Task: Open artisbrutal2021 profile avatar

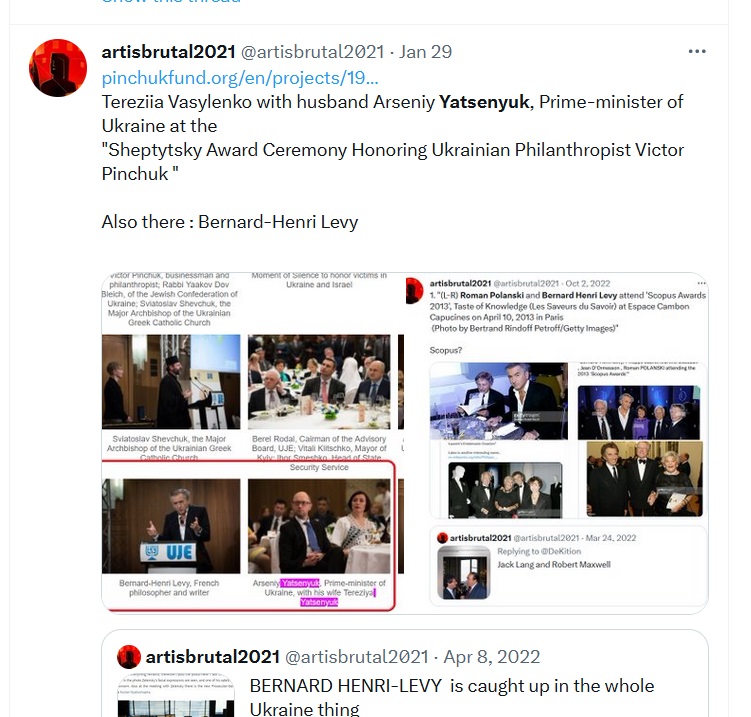Action: click(x=58, y=68)
